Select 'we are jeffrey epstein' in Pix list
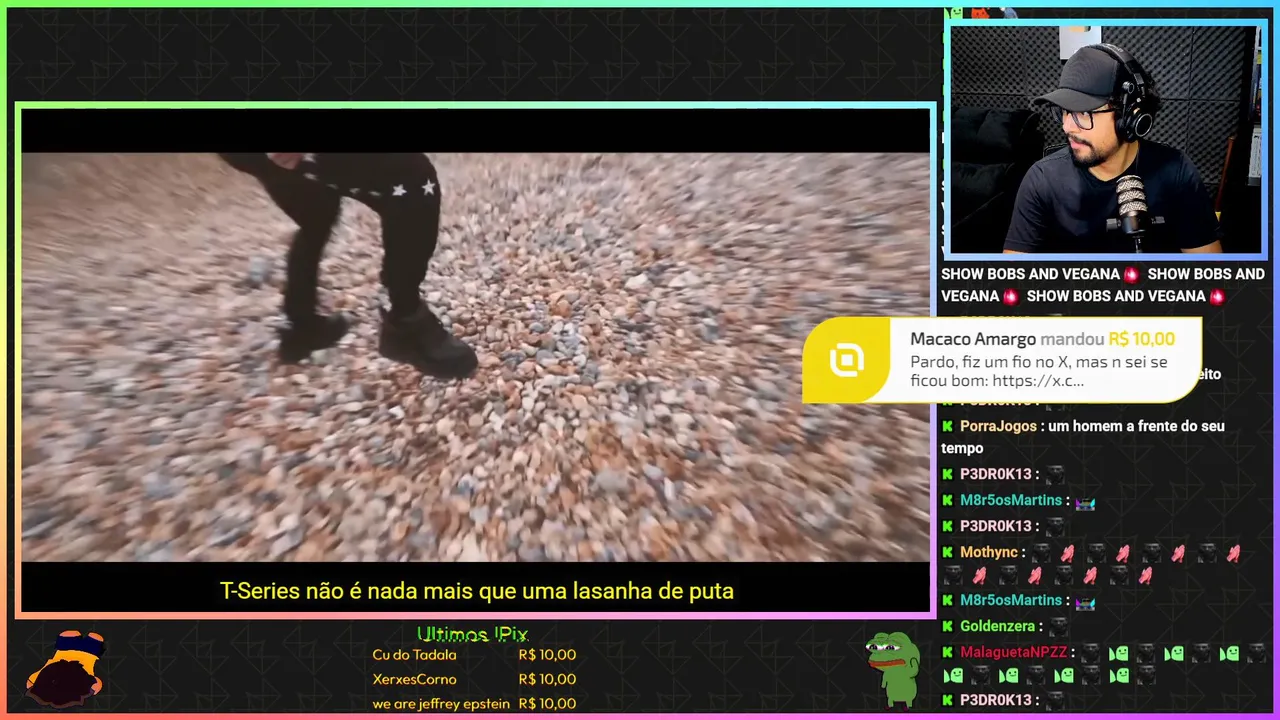 (441, 703)
